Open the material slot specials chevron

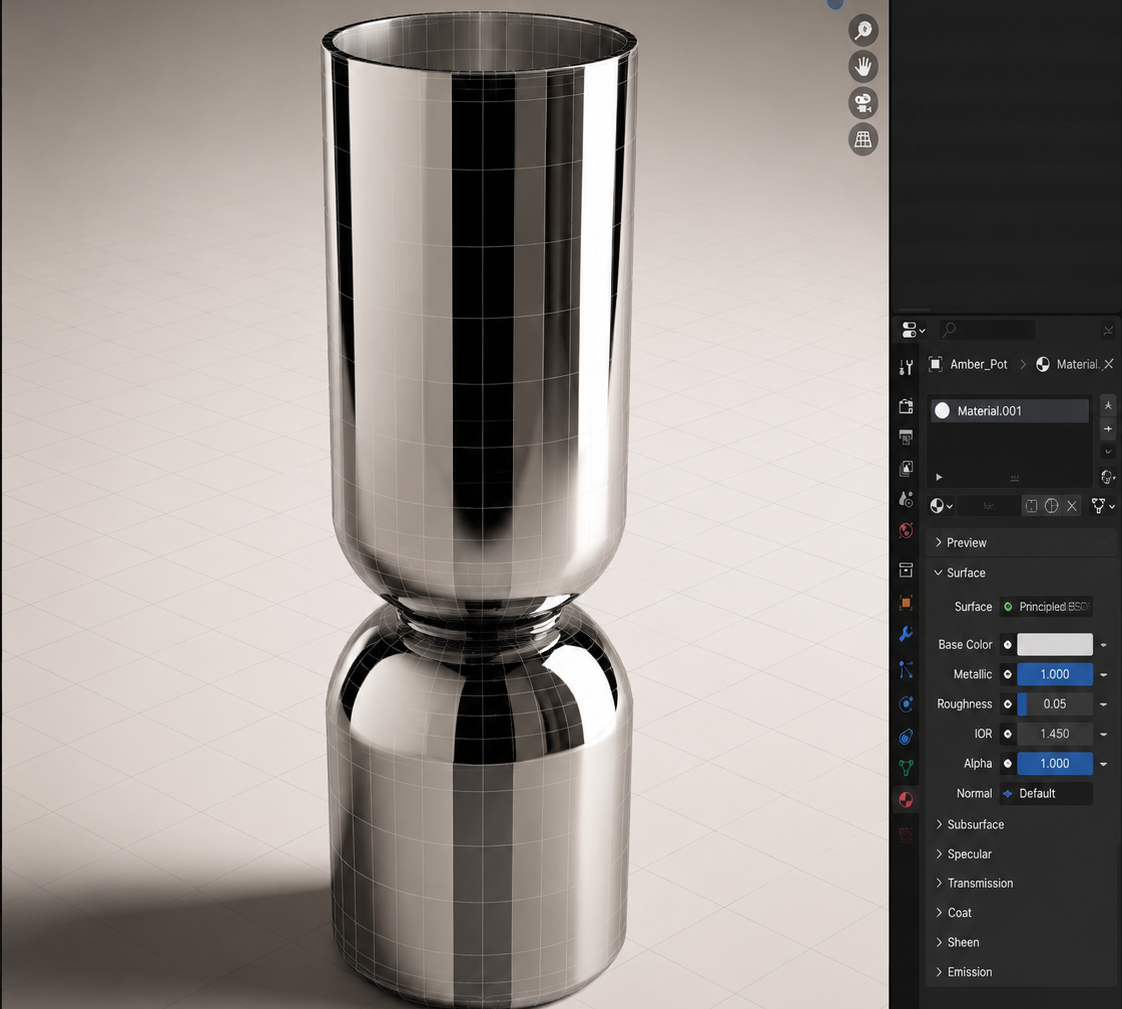click(x=1108, y=452)
